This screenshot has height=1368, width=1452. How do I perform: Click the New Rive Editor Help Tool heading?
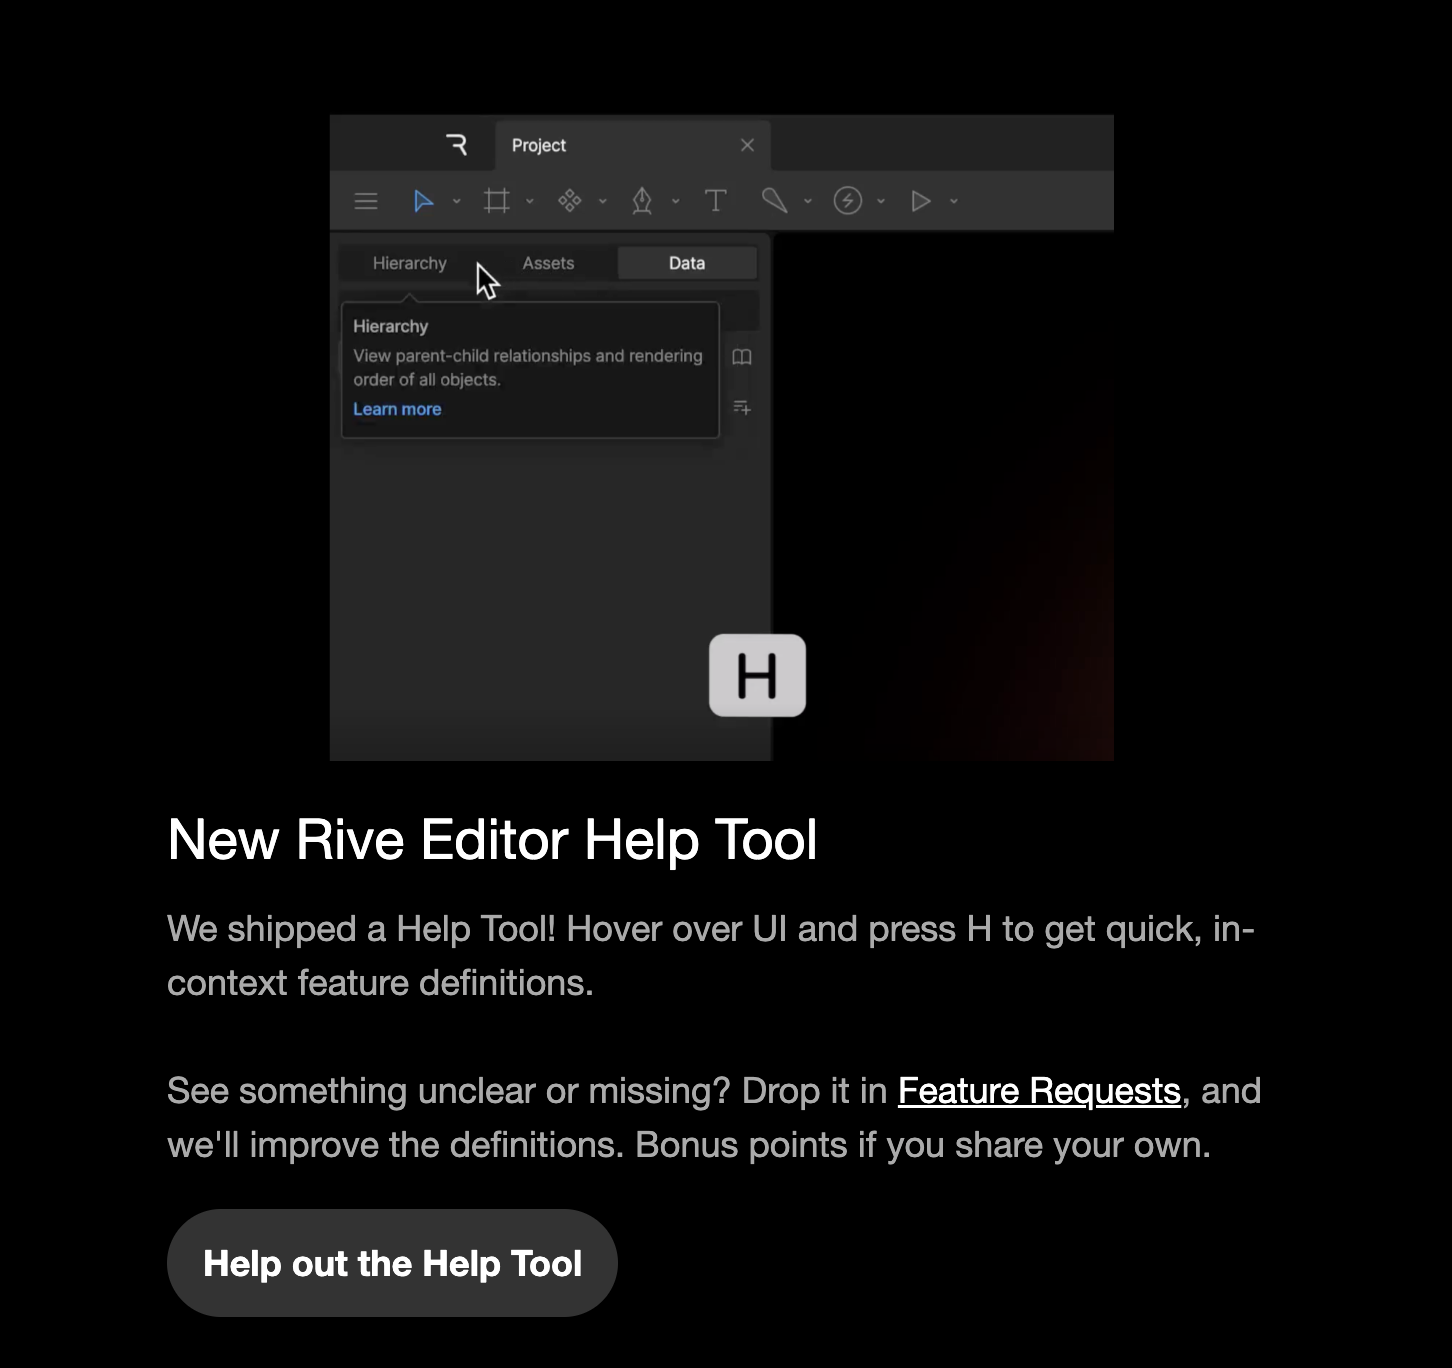492,839
